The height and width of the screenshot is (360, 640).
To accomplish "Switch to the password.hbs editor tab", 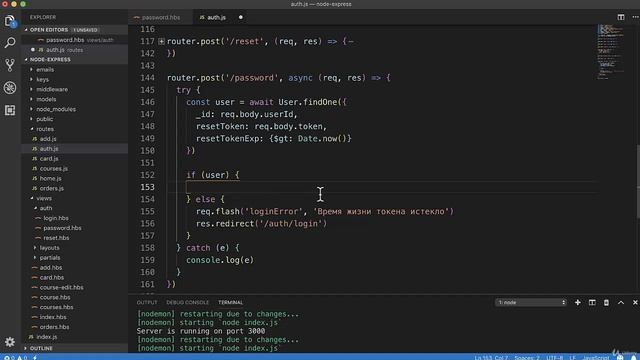I will pyautogui.click(x=160, y=18).
